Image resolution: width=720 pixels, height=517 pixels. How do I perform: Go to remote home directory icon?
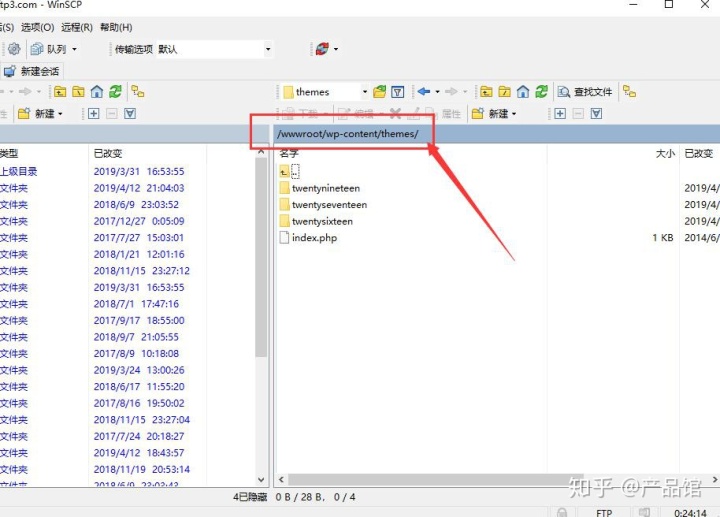[523, 92]
